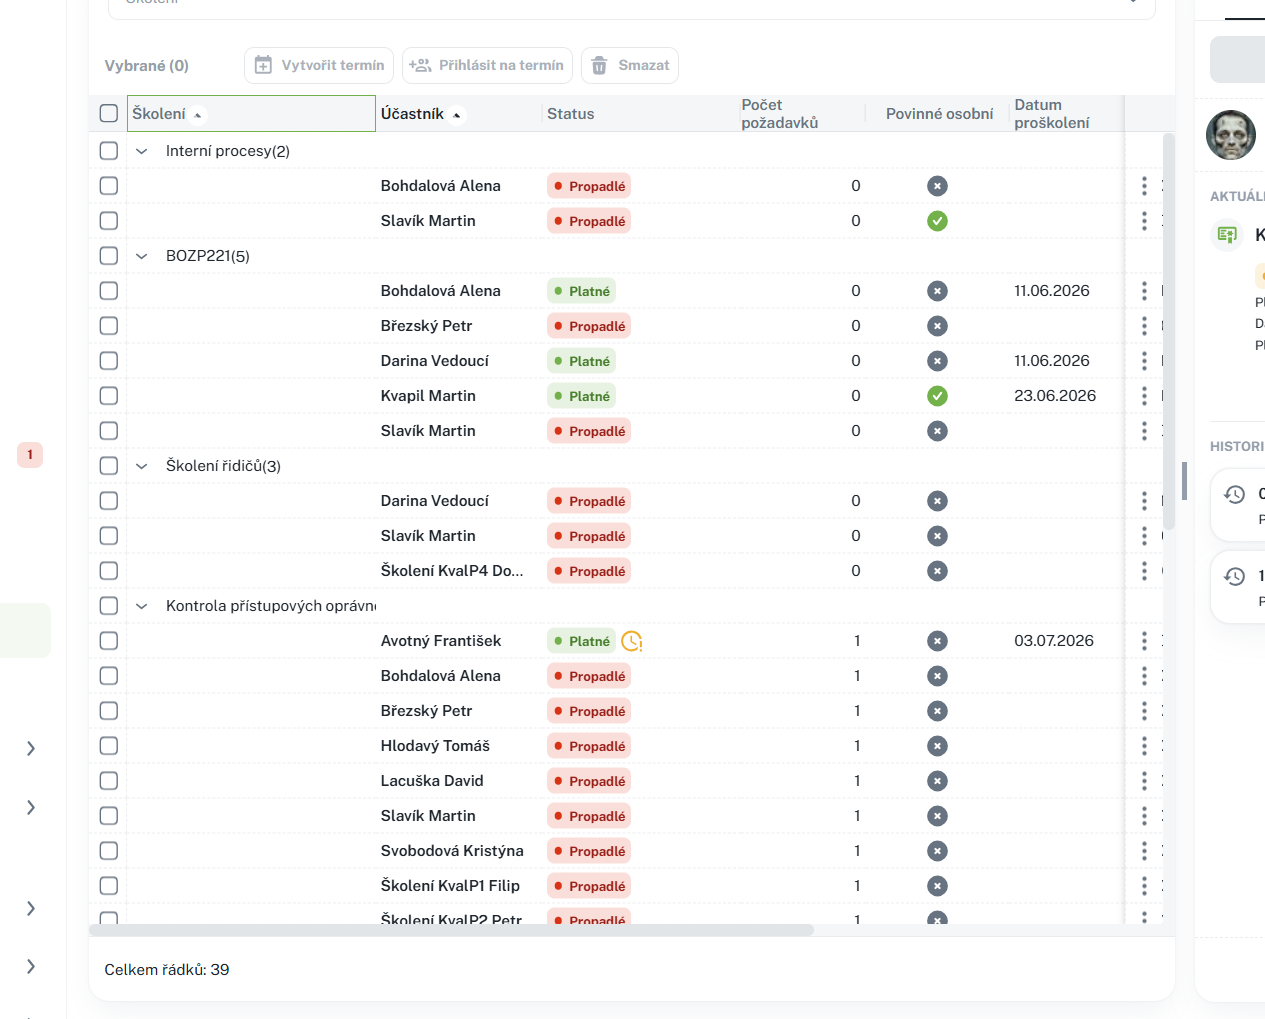Click Slavík Martin name under Školení řidičů
Screen dimensions: 1265x1019
coord(428,536)
